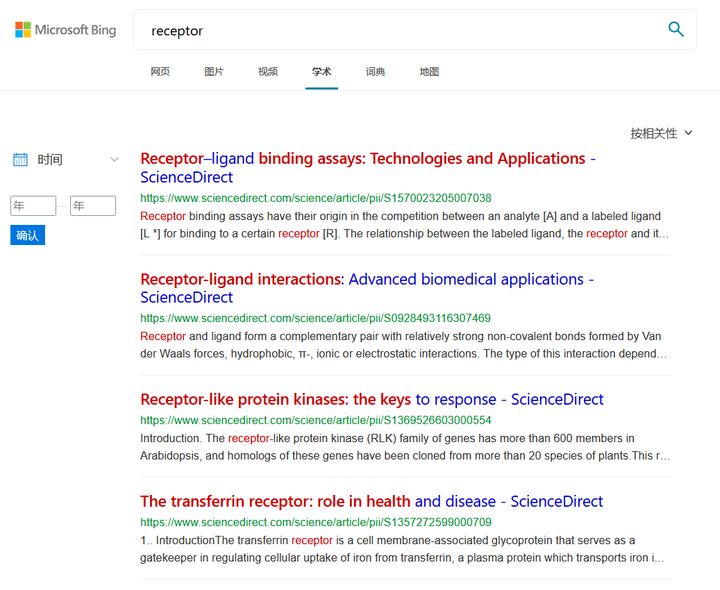Collapse the 时间 filter chevron
Viewport: 720px width, 590px height.
point(114,160)
